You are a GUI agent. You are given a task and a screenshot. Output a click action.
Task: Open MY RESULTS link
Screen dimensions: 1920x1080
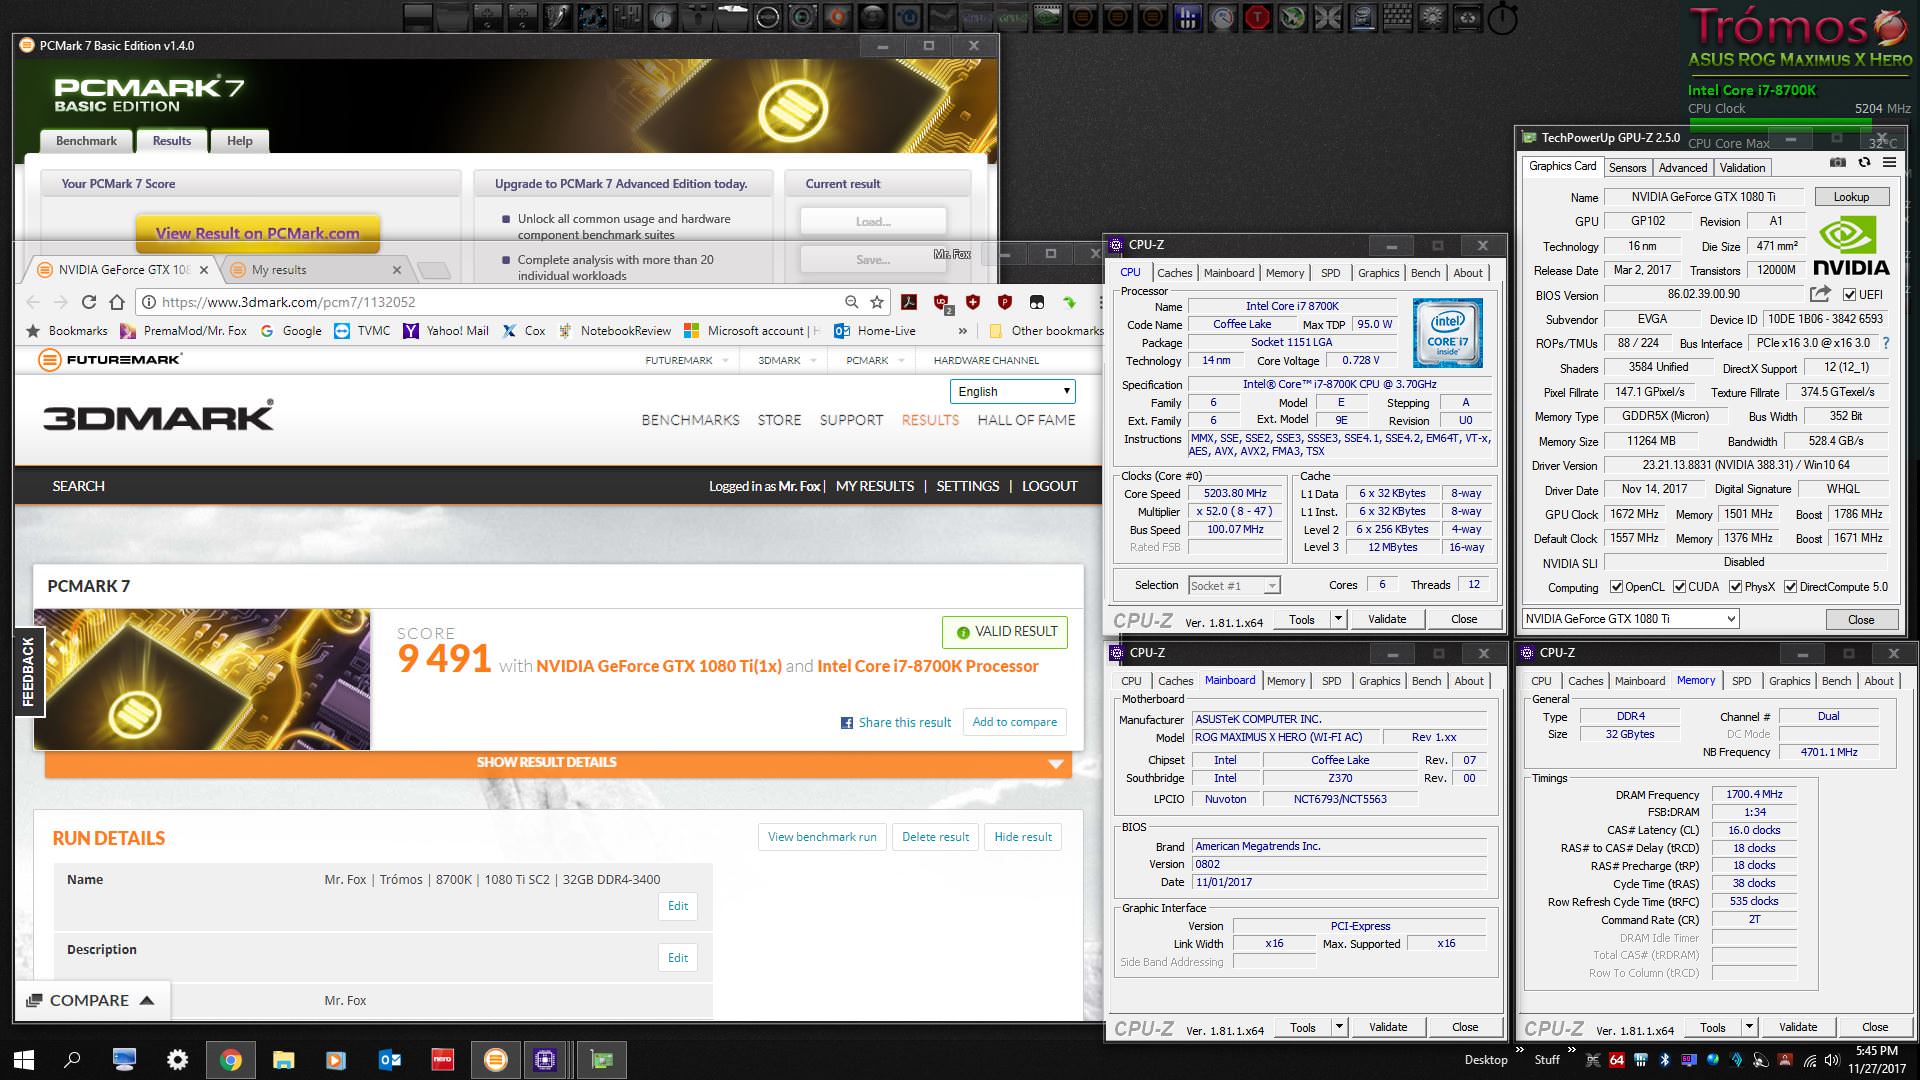tap(874, 486)
